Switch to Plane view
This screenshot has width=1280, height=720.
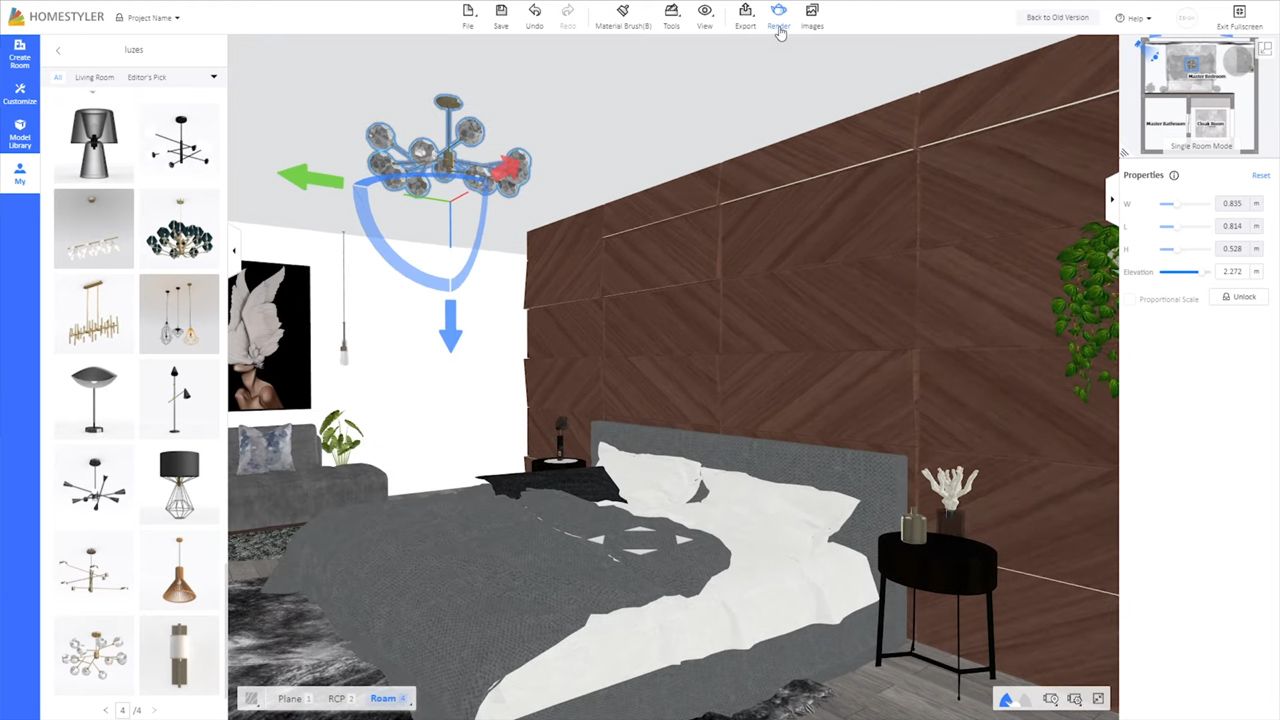294,699
